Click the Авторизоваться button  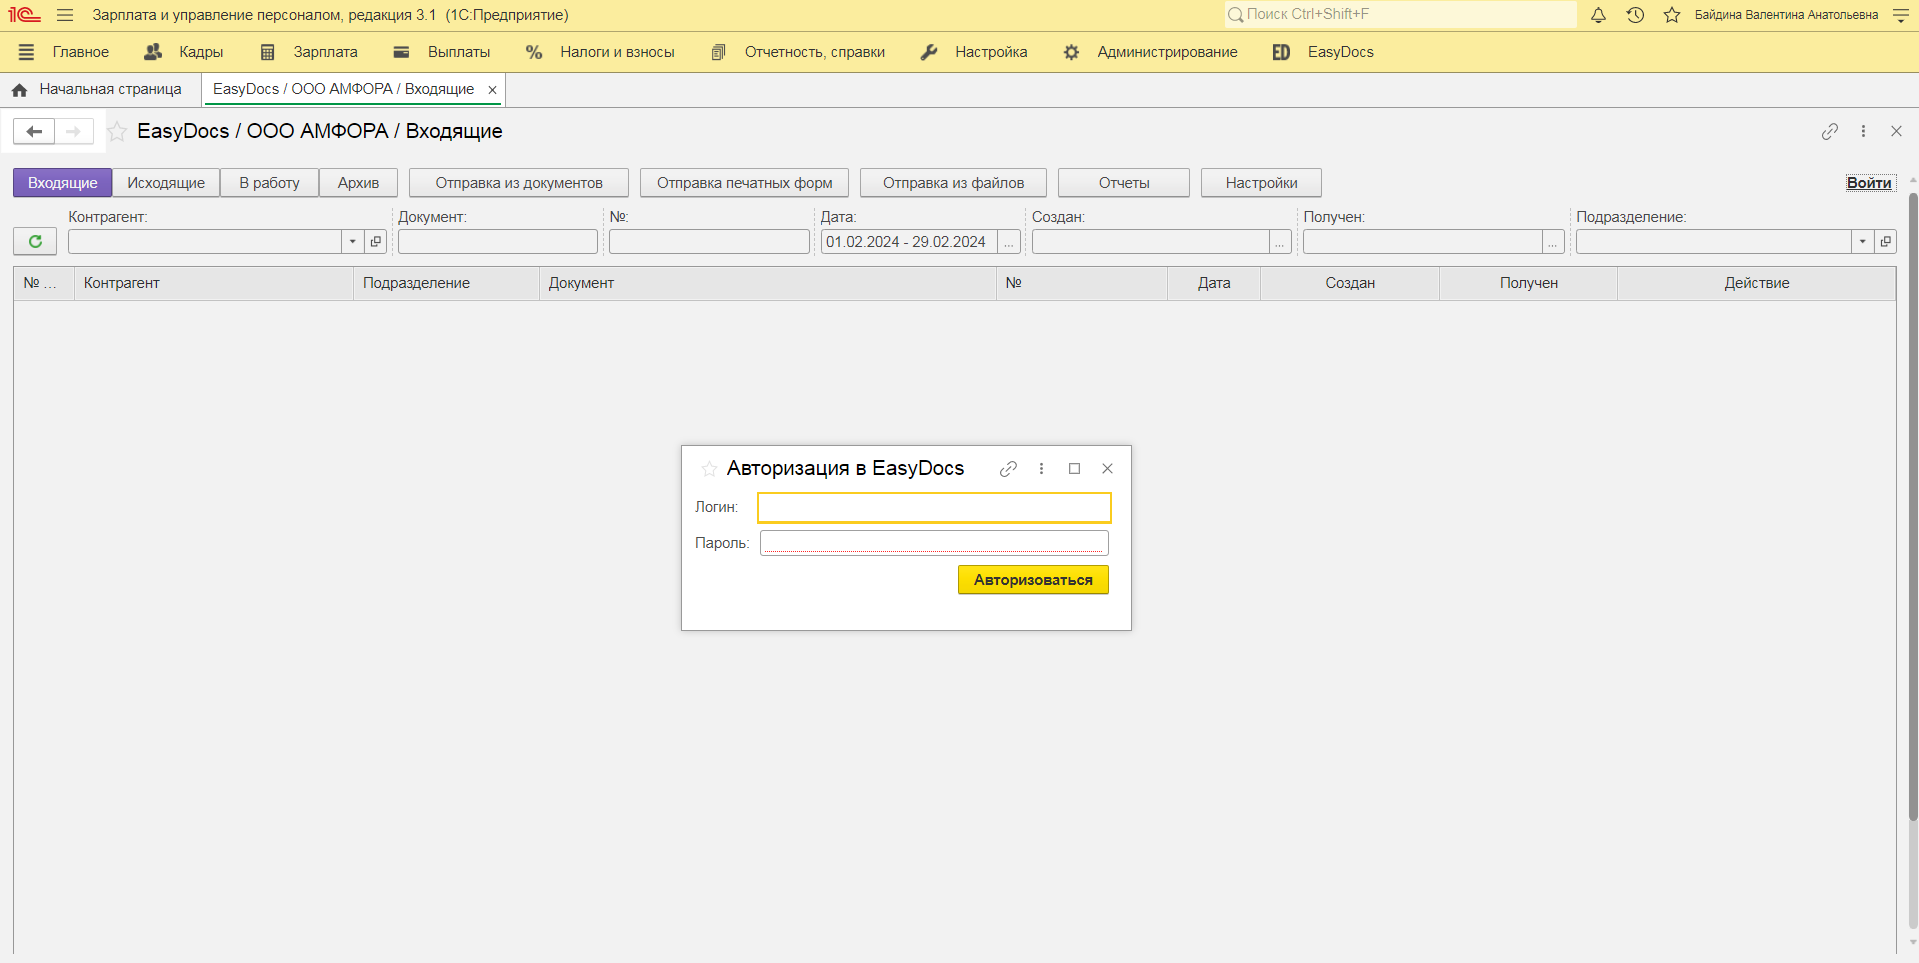1032,579
